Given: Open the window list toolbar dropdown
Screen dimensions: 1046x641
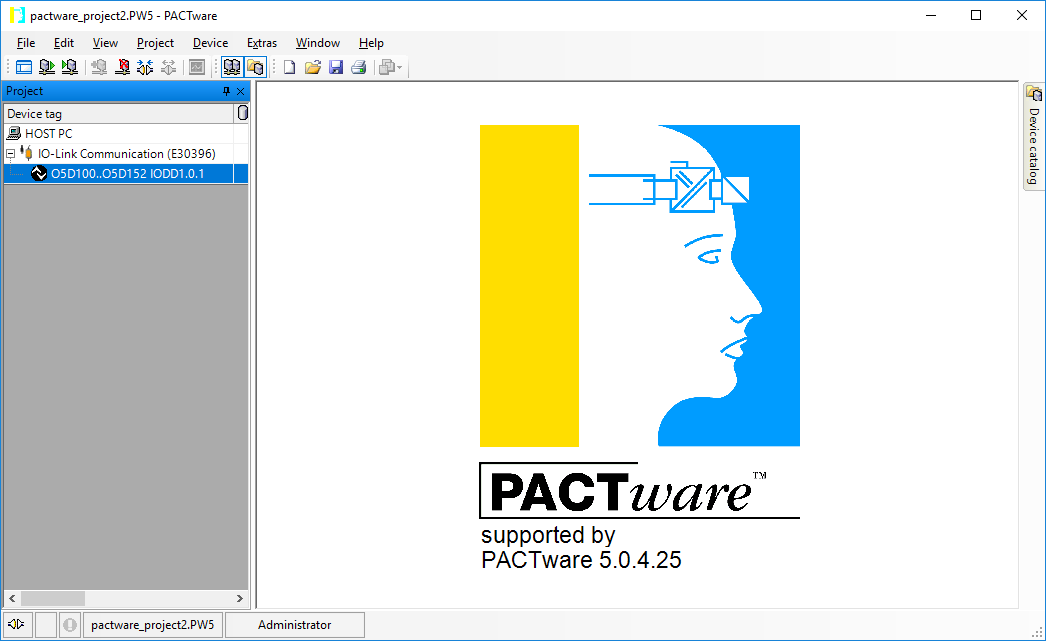Looking at the screenshot, I should point(390,67).
